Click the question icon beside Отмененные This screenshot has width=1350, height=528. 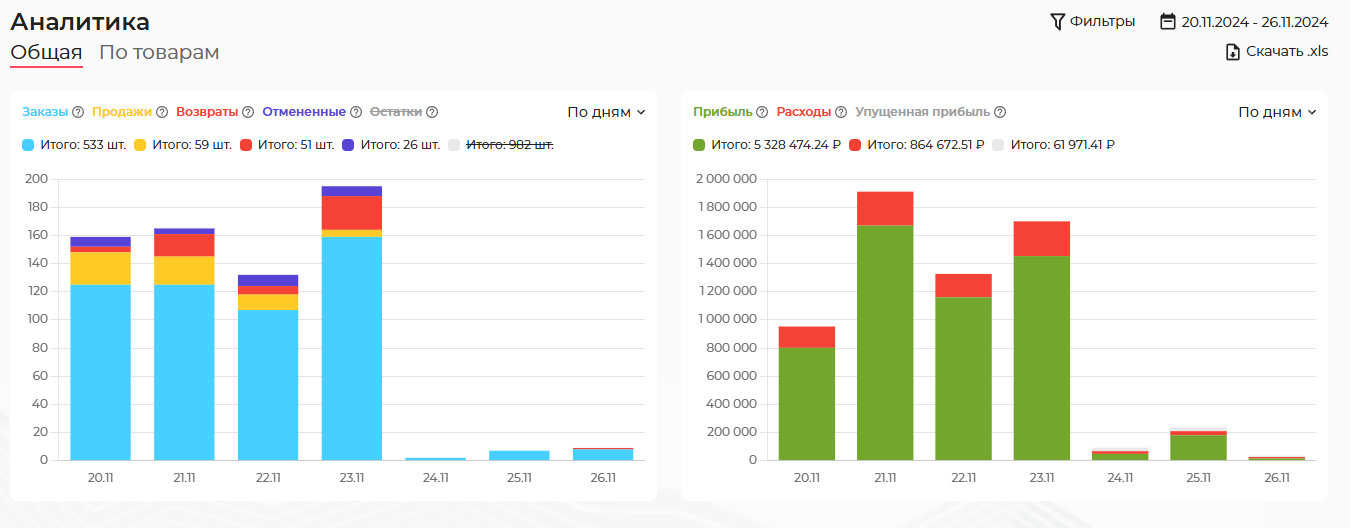pos(356,112)
